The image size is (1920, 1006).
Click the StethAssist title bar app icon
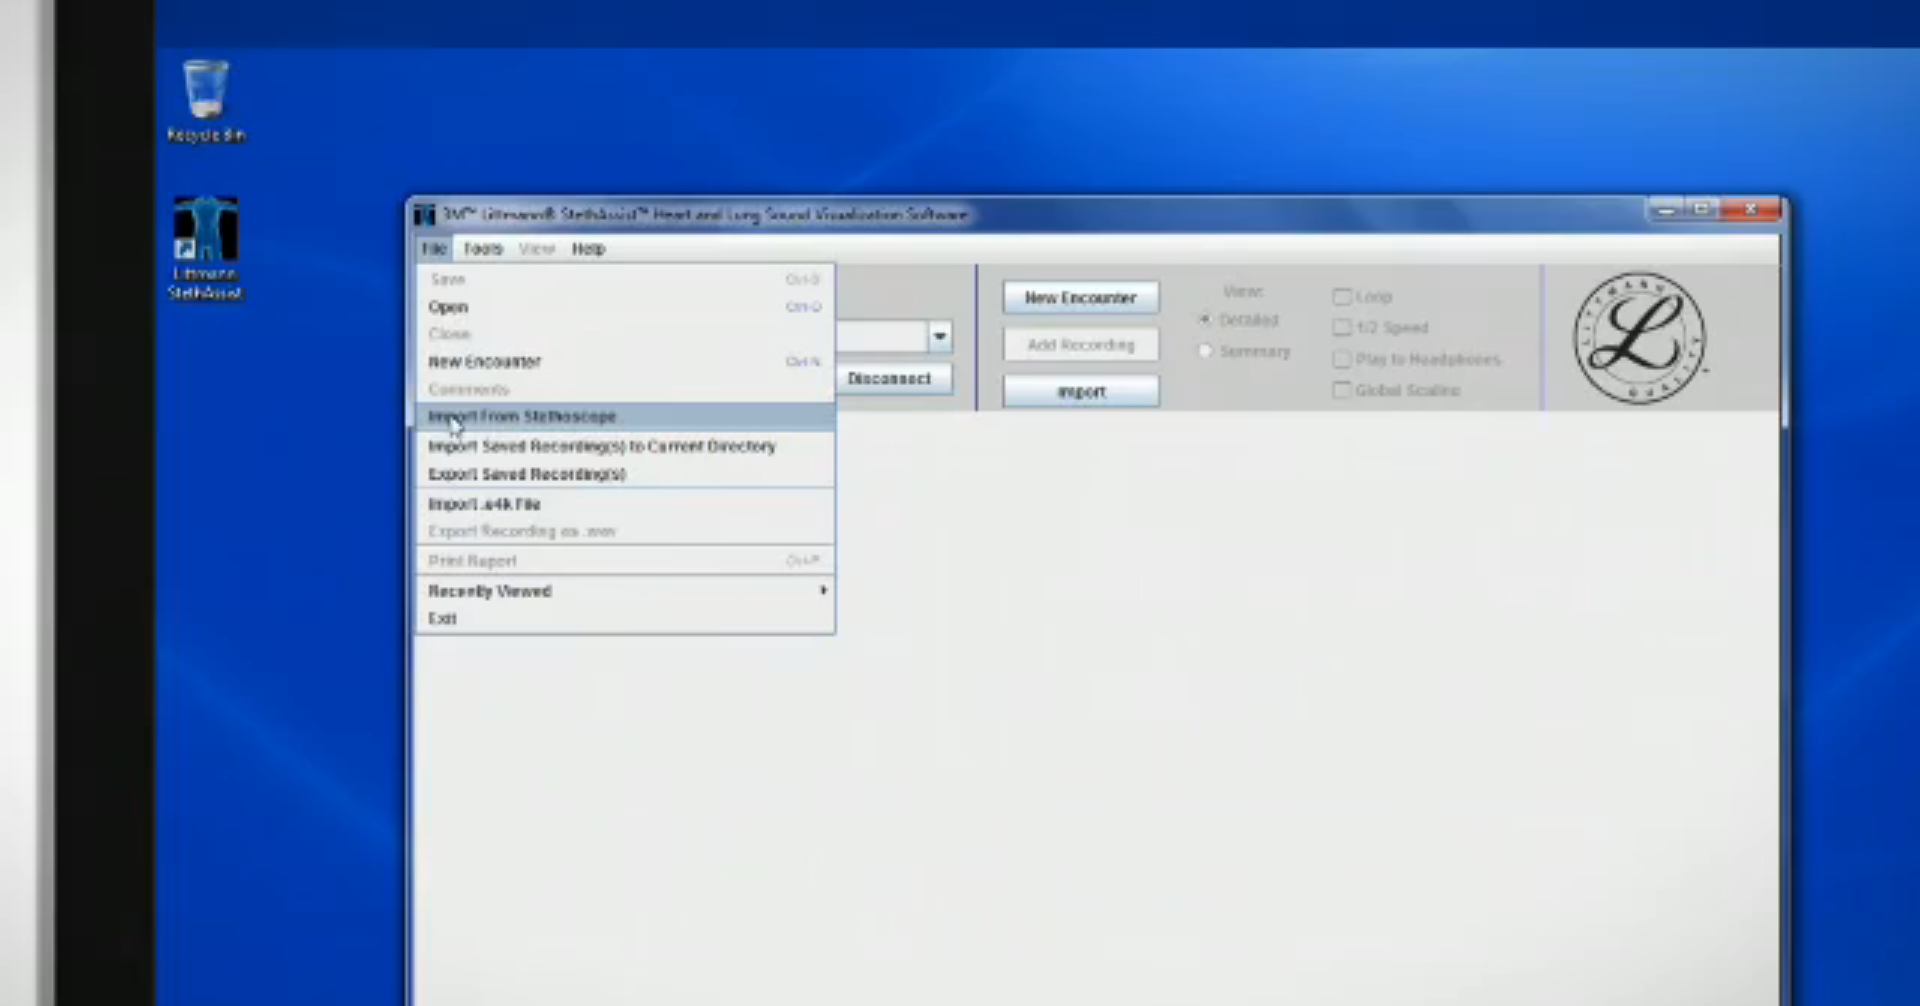click(425, 215)
